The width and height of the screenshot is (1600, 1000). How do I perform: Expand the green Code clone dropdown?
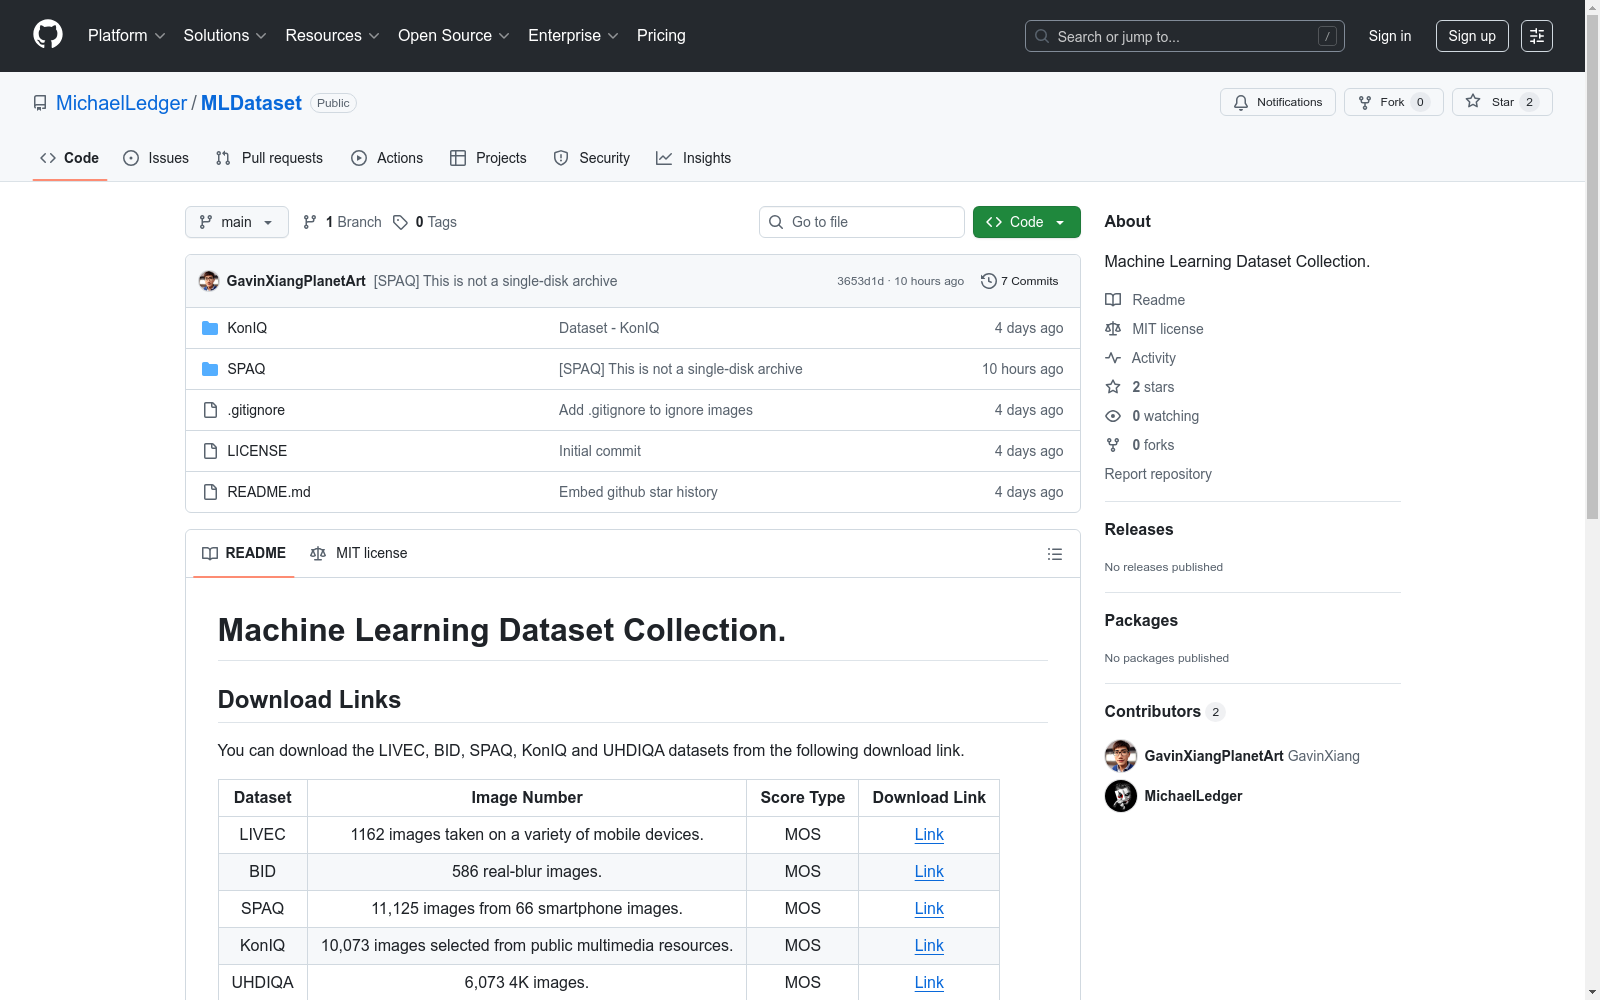[1026, 222]
